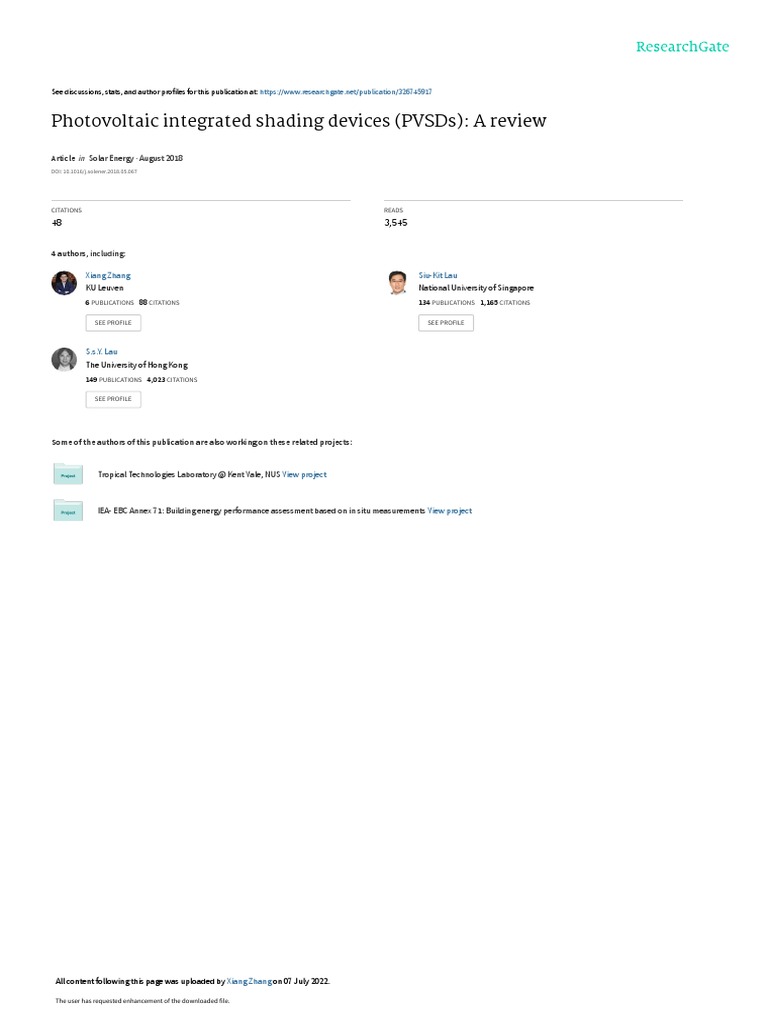768x1024 pixels.
Task: Click the citations count 48
Action: pyautogui.click(x=57, y=223)
